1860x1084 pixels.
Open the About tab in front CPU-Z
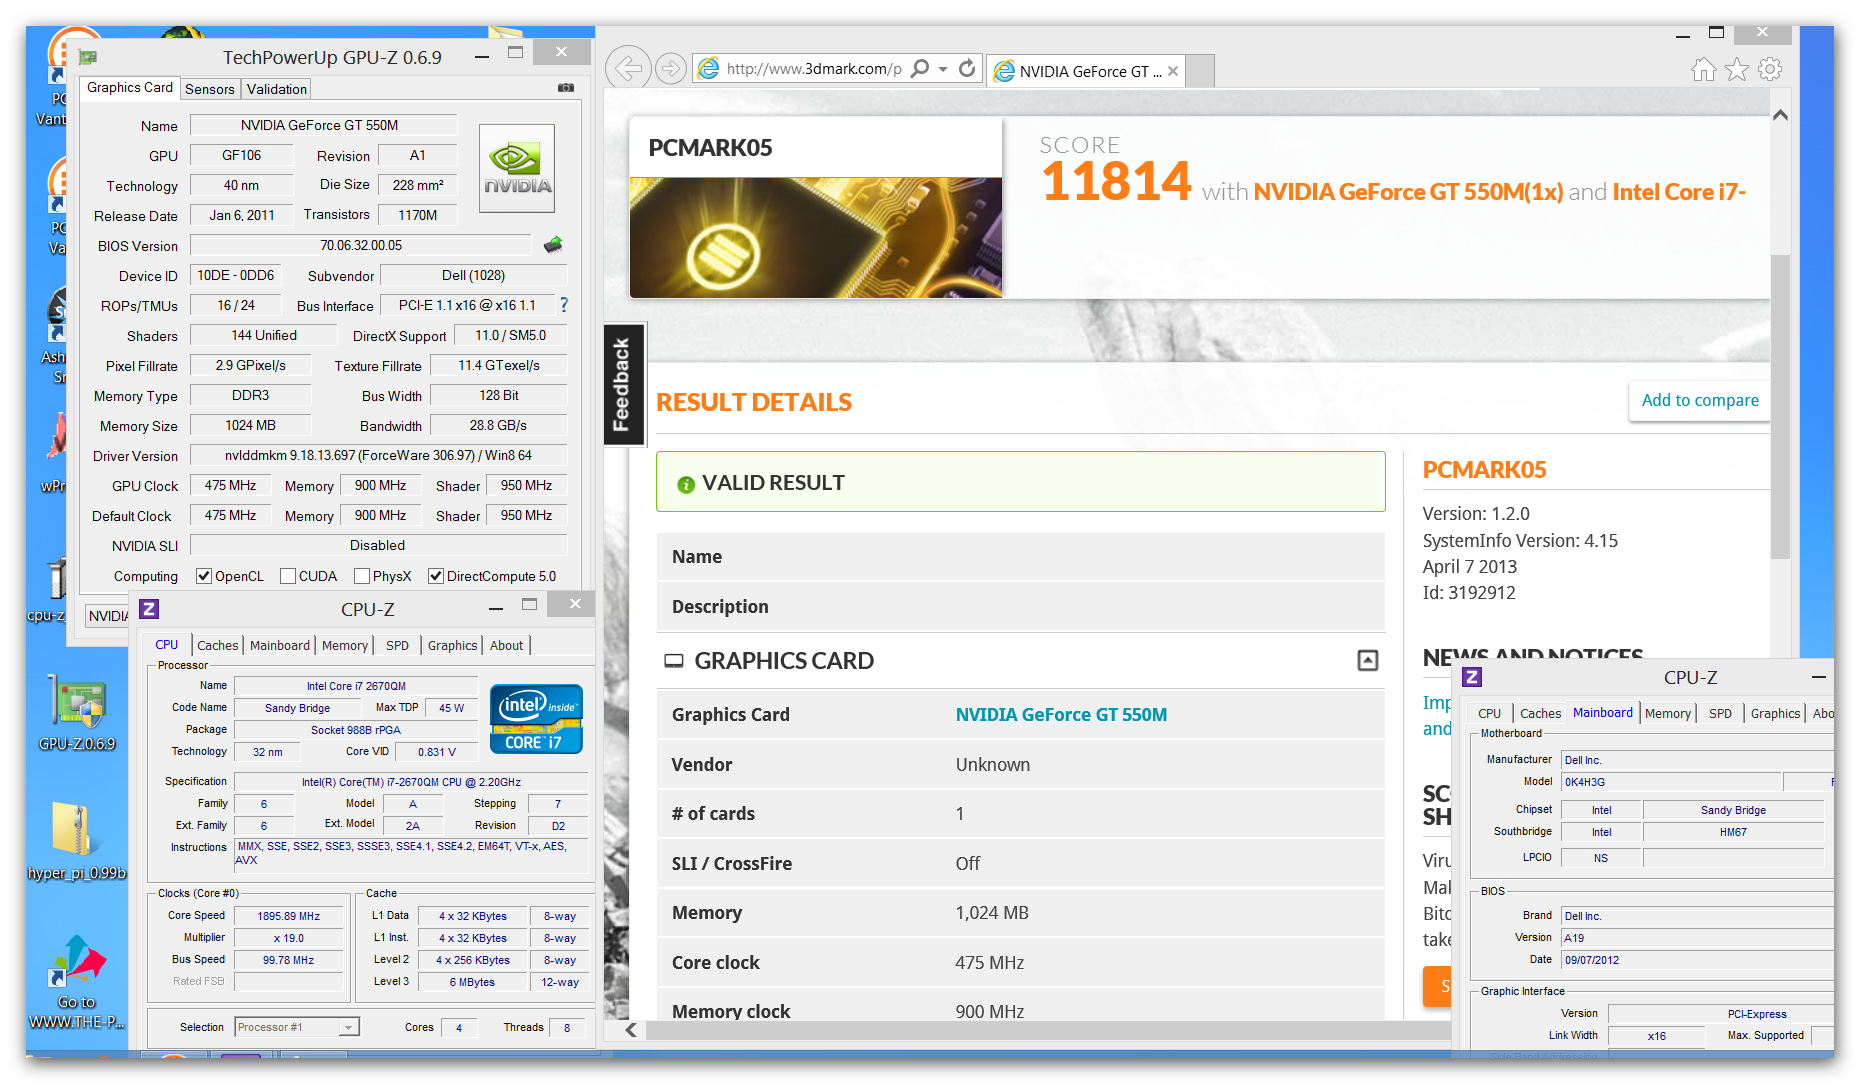(x=507, y=646)
